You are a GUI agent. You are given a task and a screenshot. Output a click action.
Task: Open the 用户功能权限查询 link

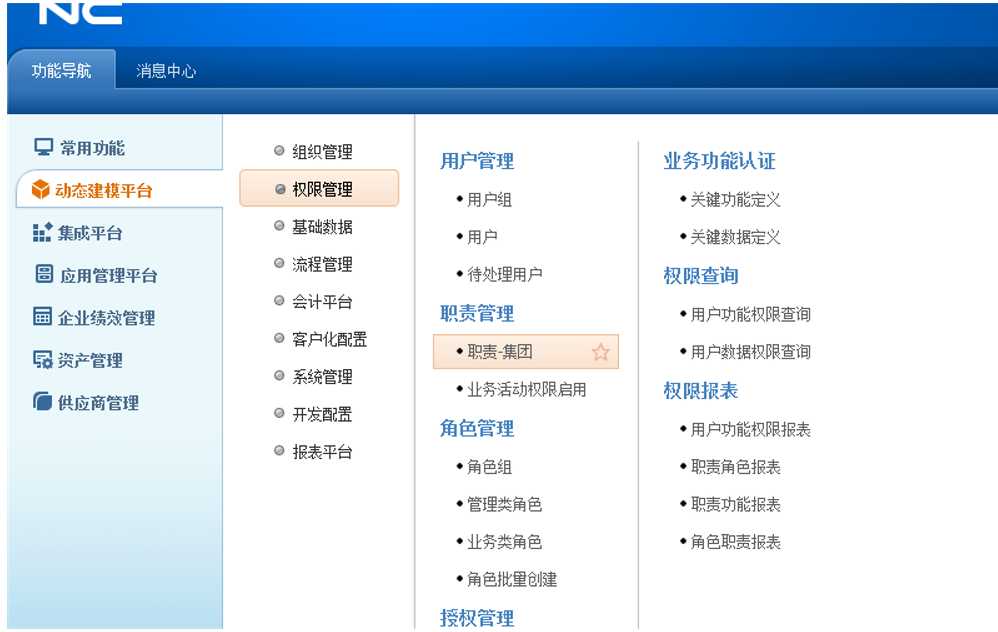[750, 314]
